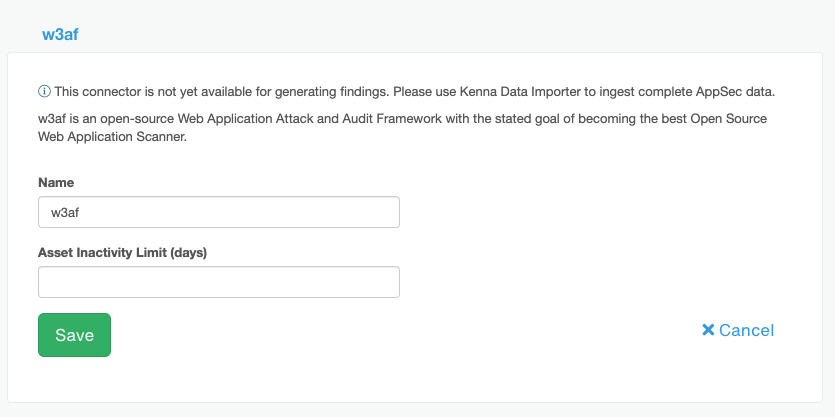
Task: Focus the Asset Inactivity Limit input field
Action: pyautogui.click(x=219, y=282)
